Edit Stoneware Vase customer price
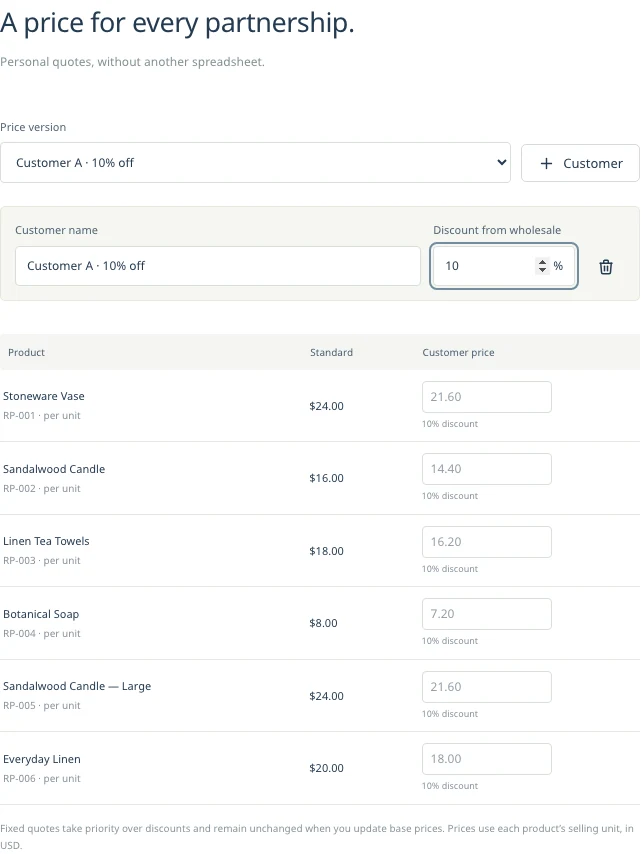This screenshot has height=854, width=641. (486, 397)
